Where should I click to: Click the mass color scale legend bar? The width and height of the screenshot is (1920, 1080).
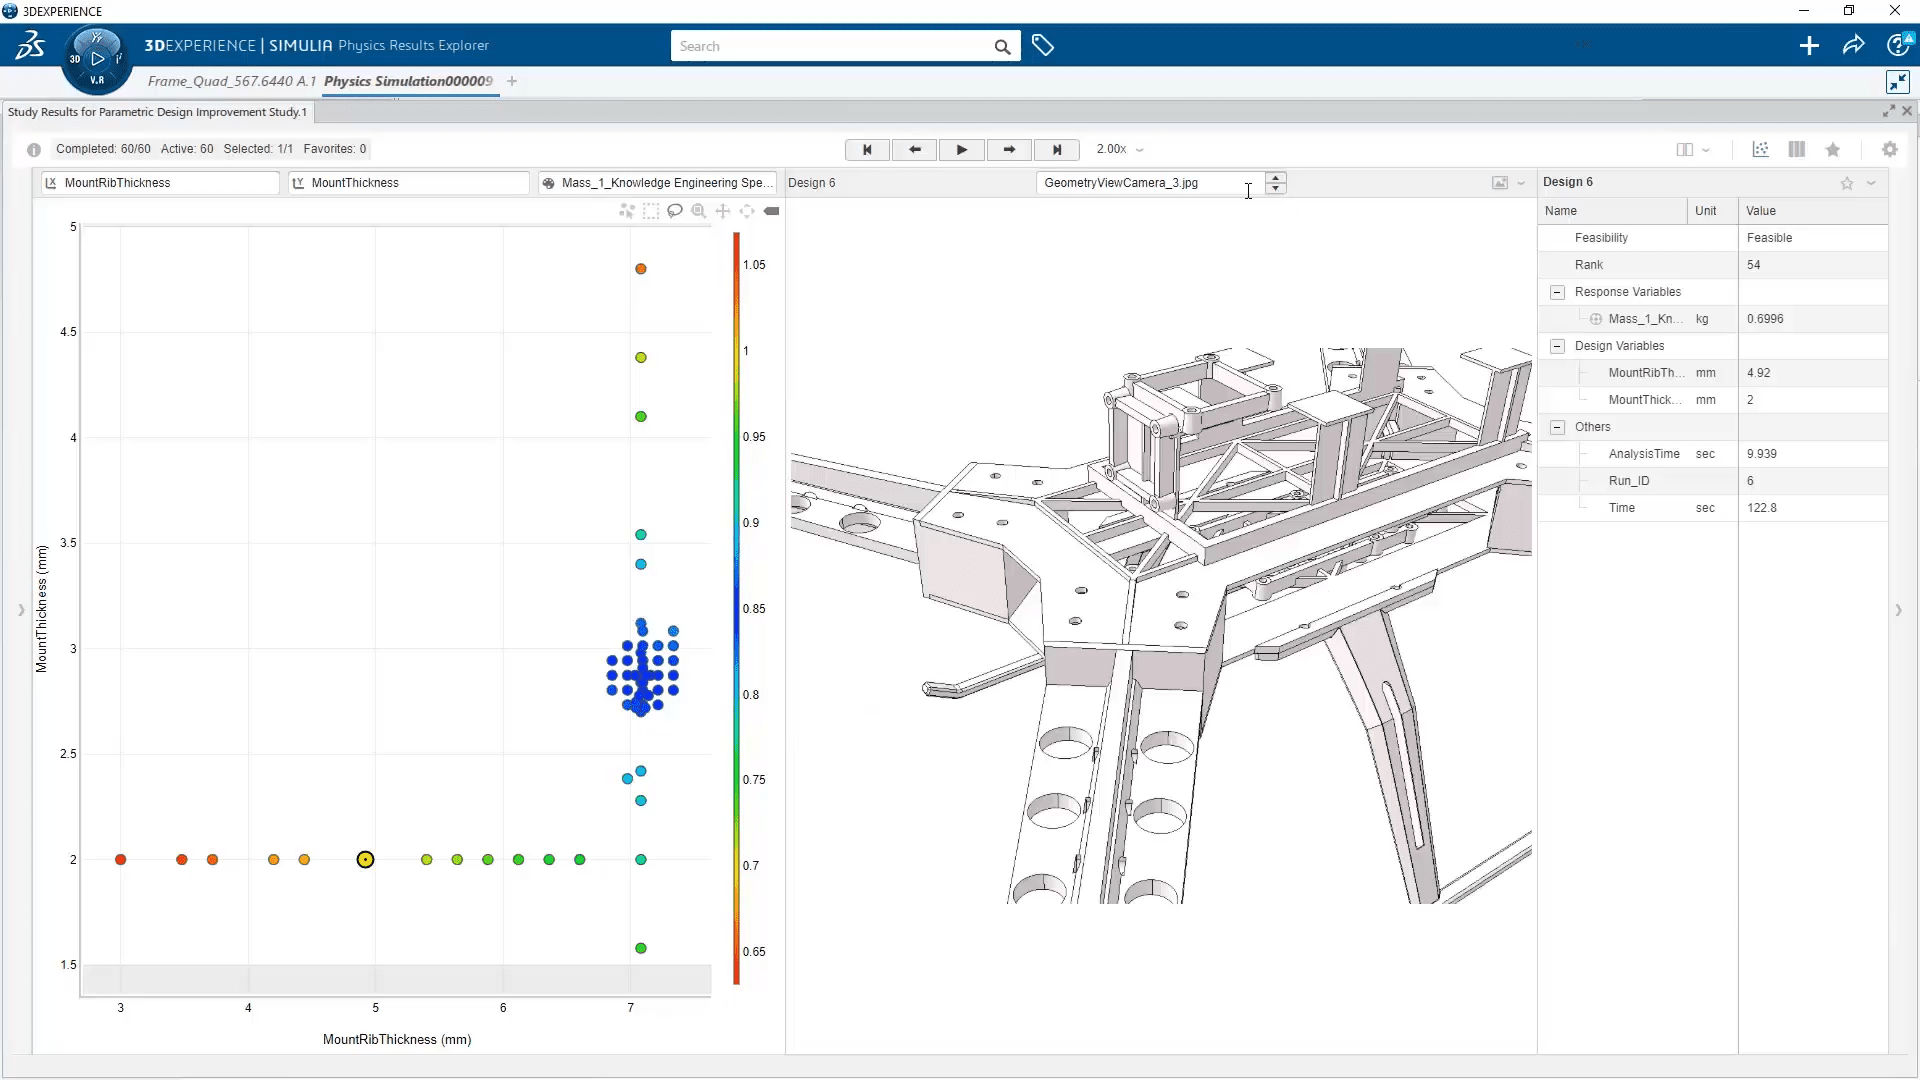click(736, 608)
